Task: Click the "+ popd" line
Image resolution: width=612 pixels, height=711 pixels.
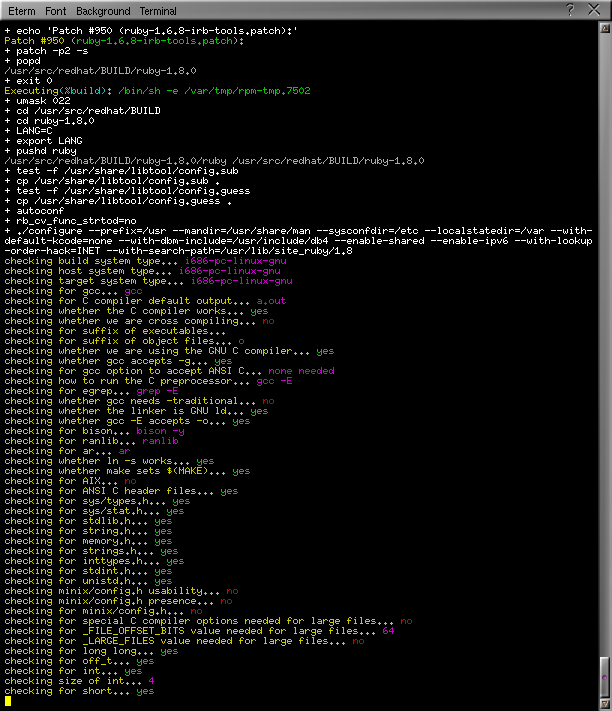Action: [x=23, y=61]
